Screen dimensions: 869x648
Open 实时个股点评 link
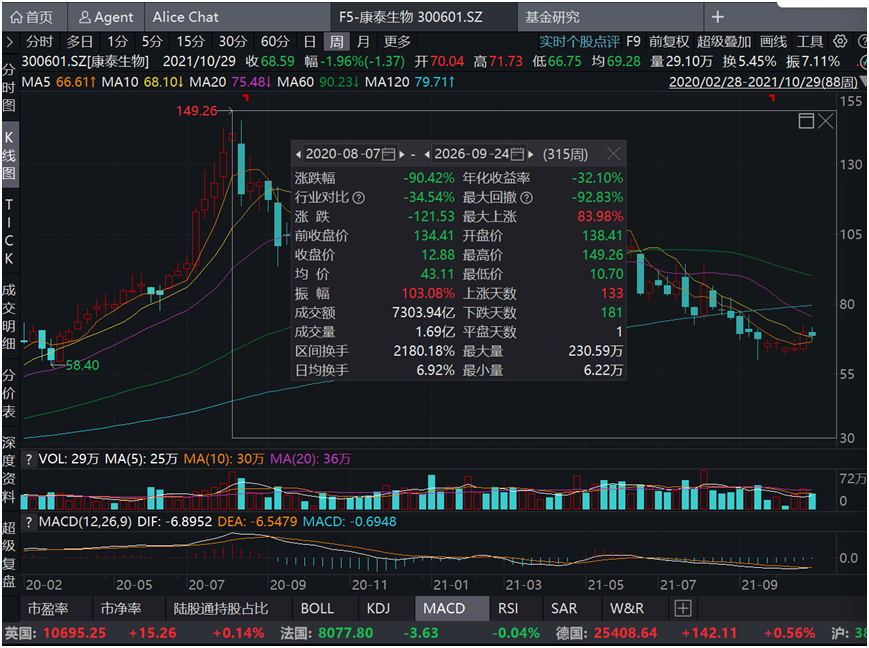[579, 42]
